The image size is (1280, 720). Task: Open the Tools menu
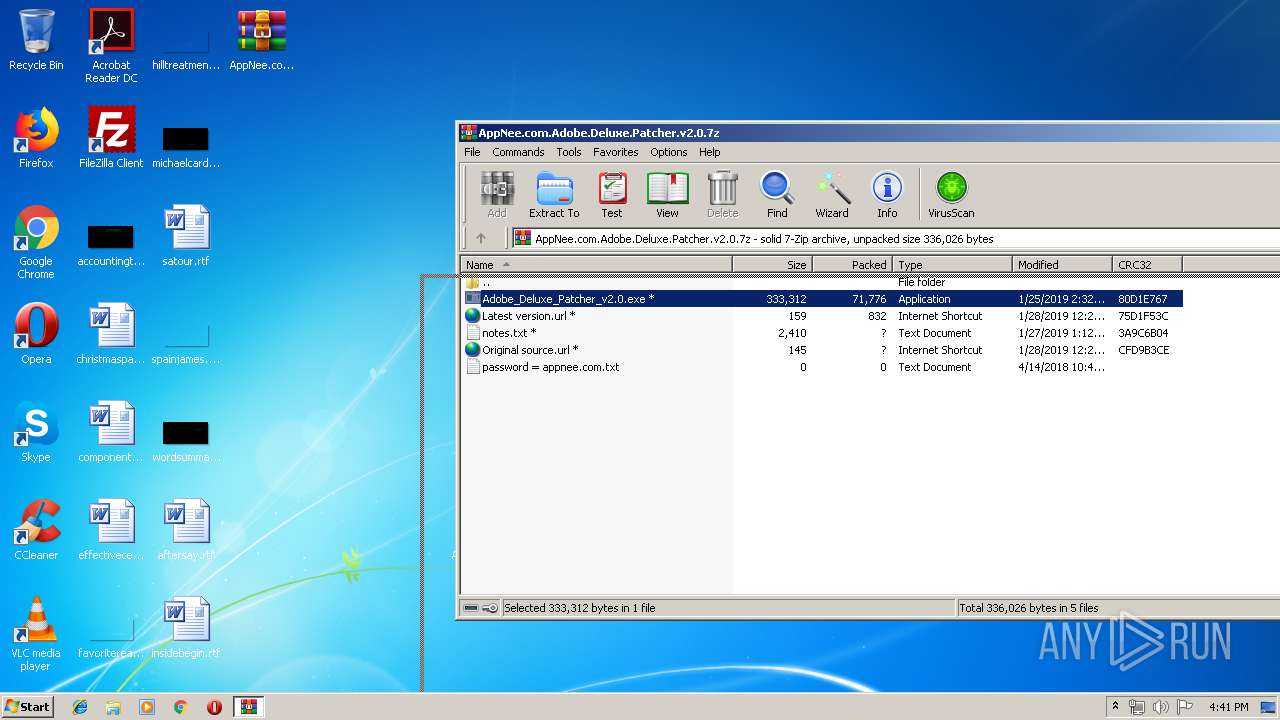pos(569,152)
